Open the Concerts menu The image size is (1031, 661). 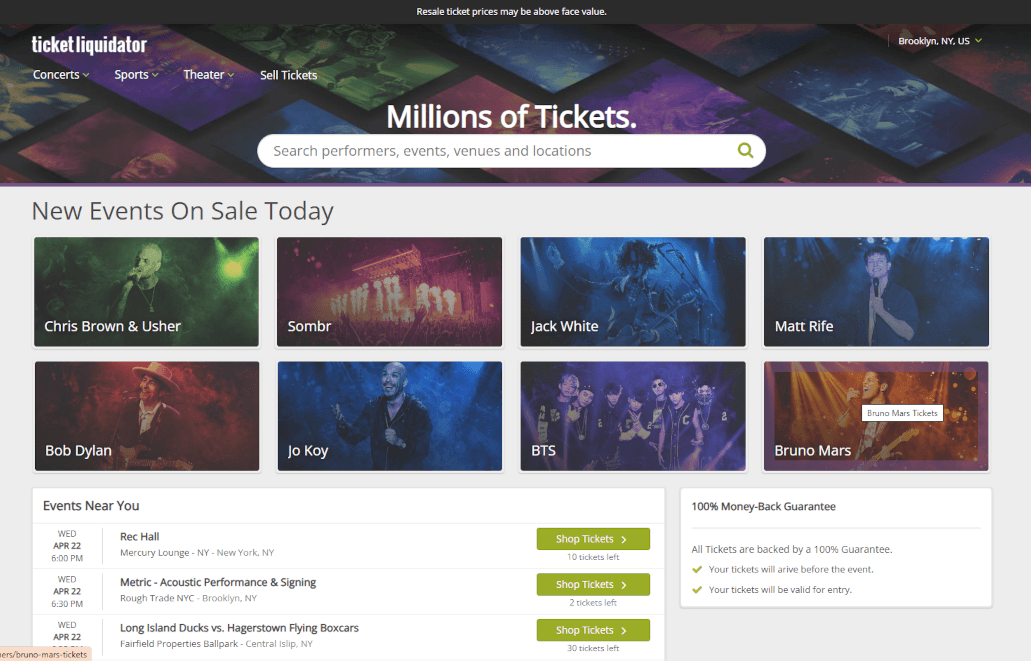click(x=61, y=75)
